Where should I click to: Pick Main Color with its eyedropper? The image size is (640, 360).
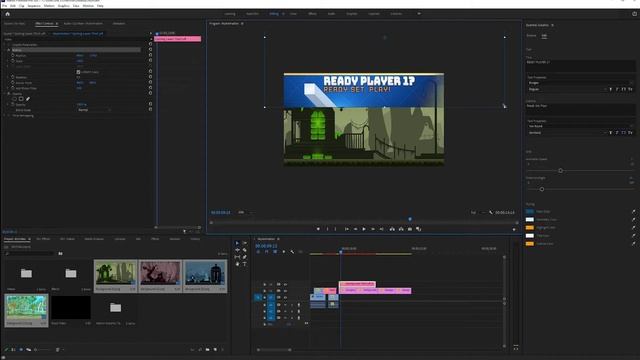(x=633, y=211)
